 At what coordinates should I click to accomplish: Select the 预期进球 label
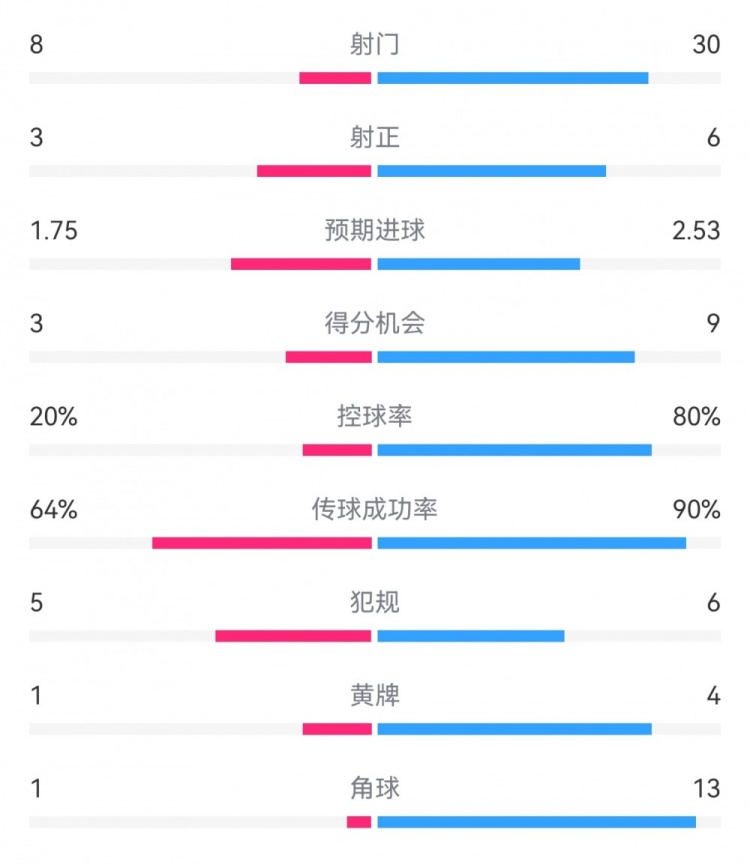pos(375,230)
